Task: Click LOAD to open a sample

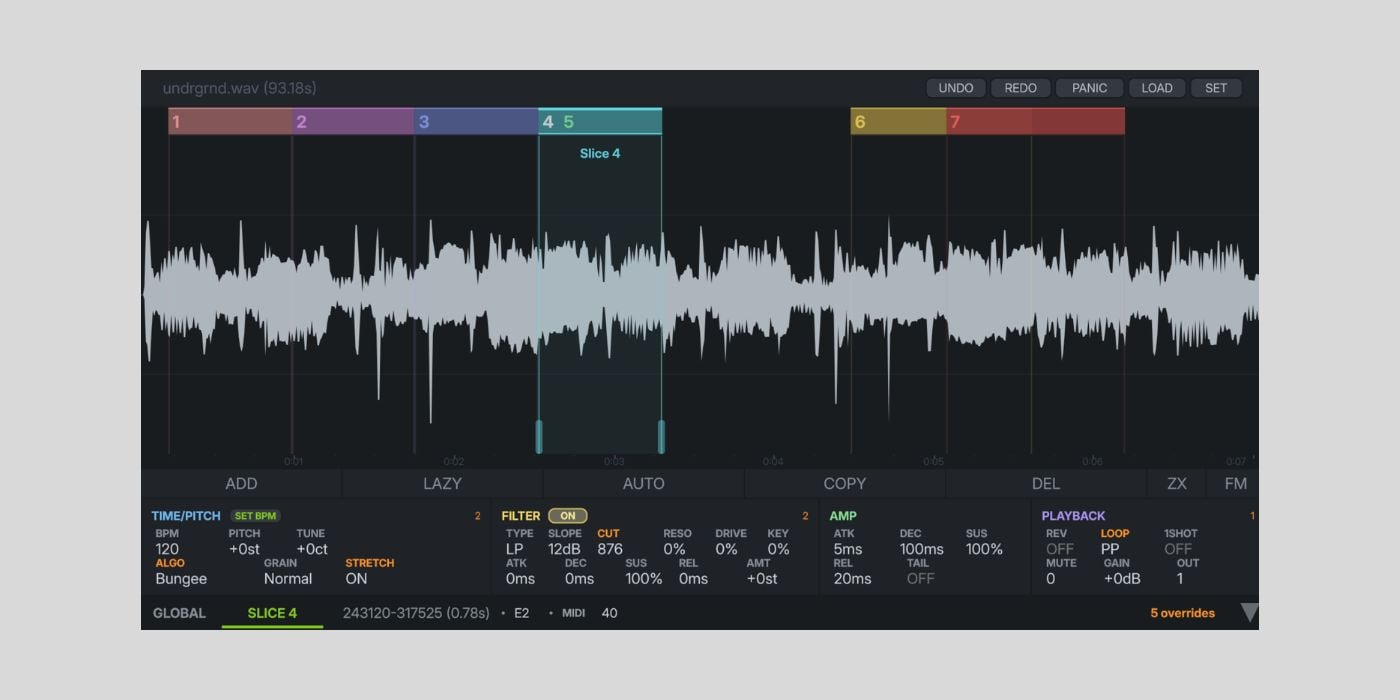Action: (1156, 88)
